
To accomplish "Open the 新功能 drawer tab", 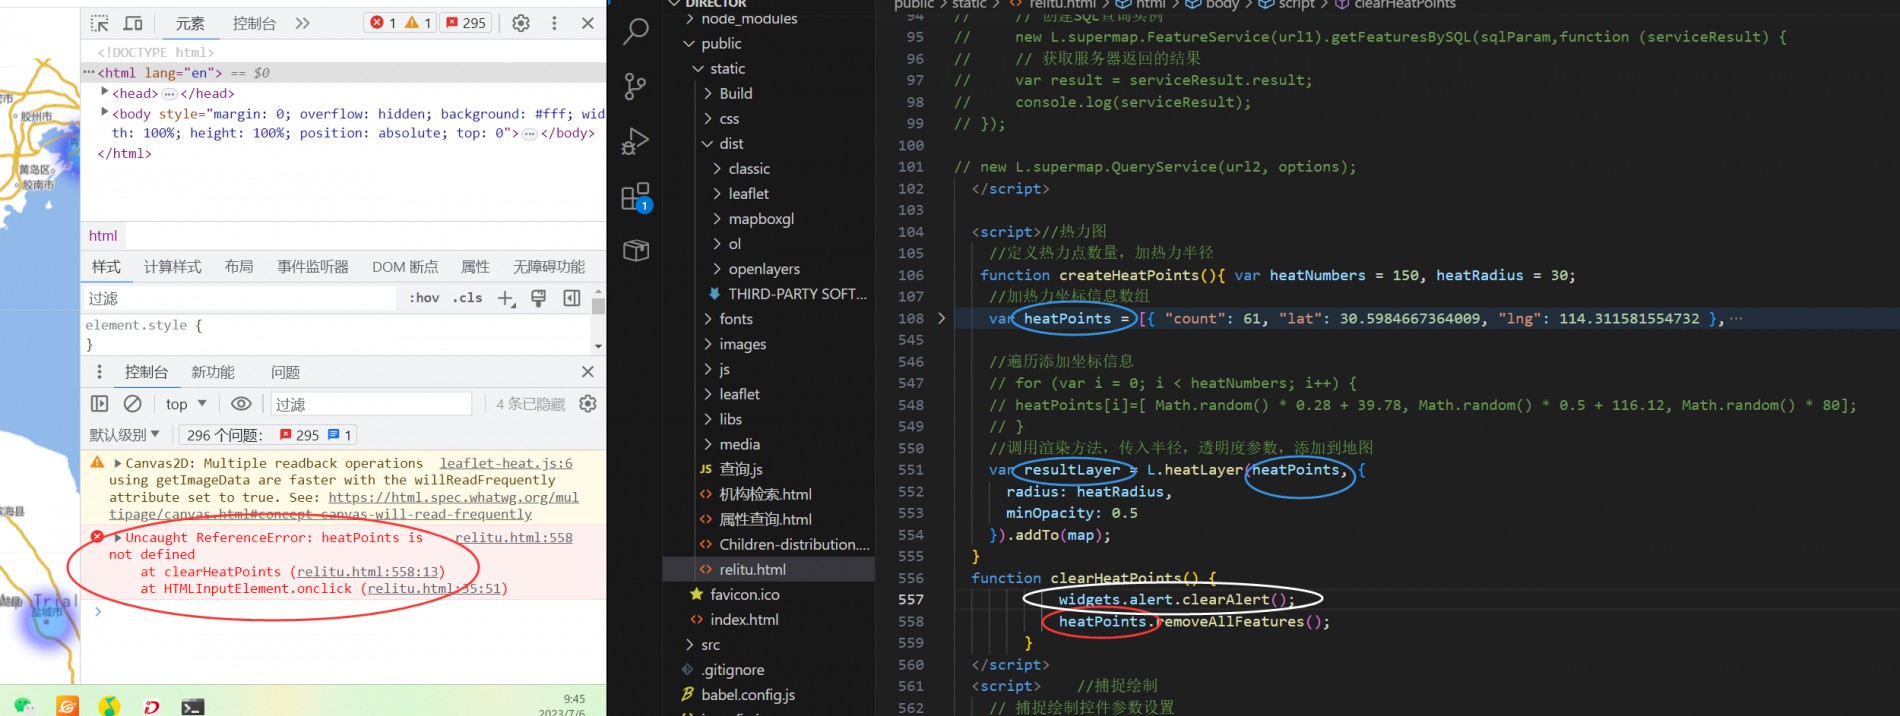I will (213, 372).
